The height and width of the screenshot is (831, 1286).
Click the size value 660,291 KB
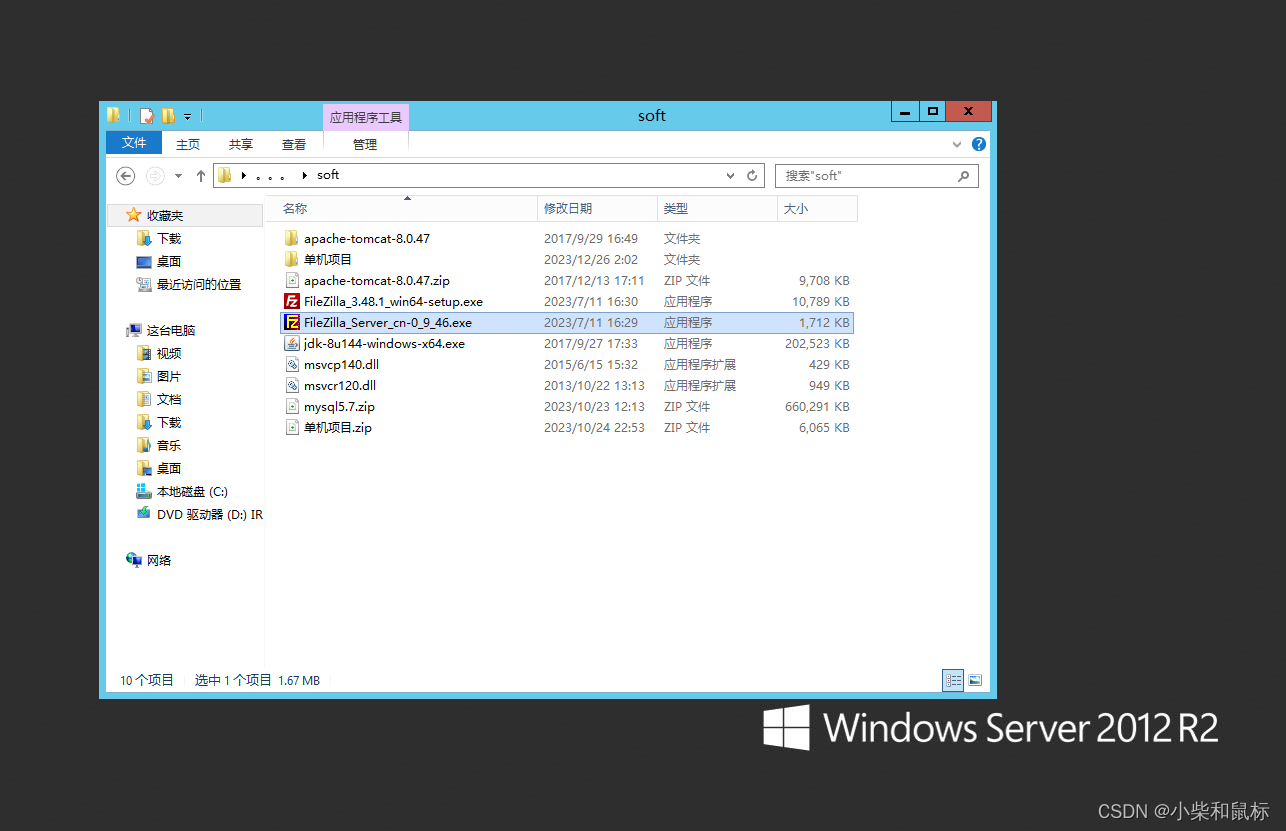click(817, 407)
